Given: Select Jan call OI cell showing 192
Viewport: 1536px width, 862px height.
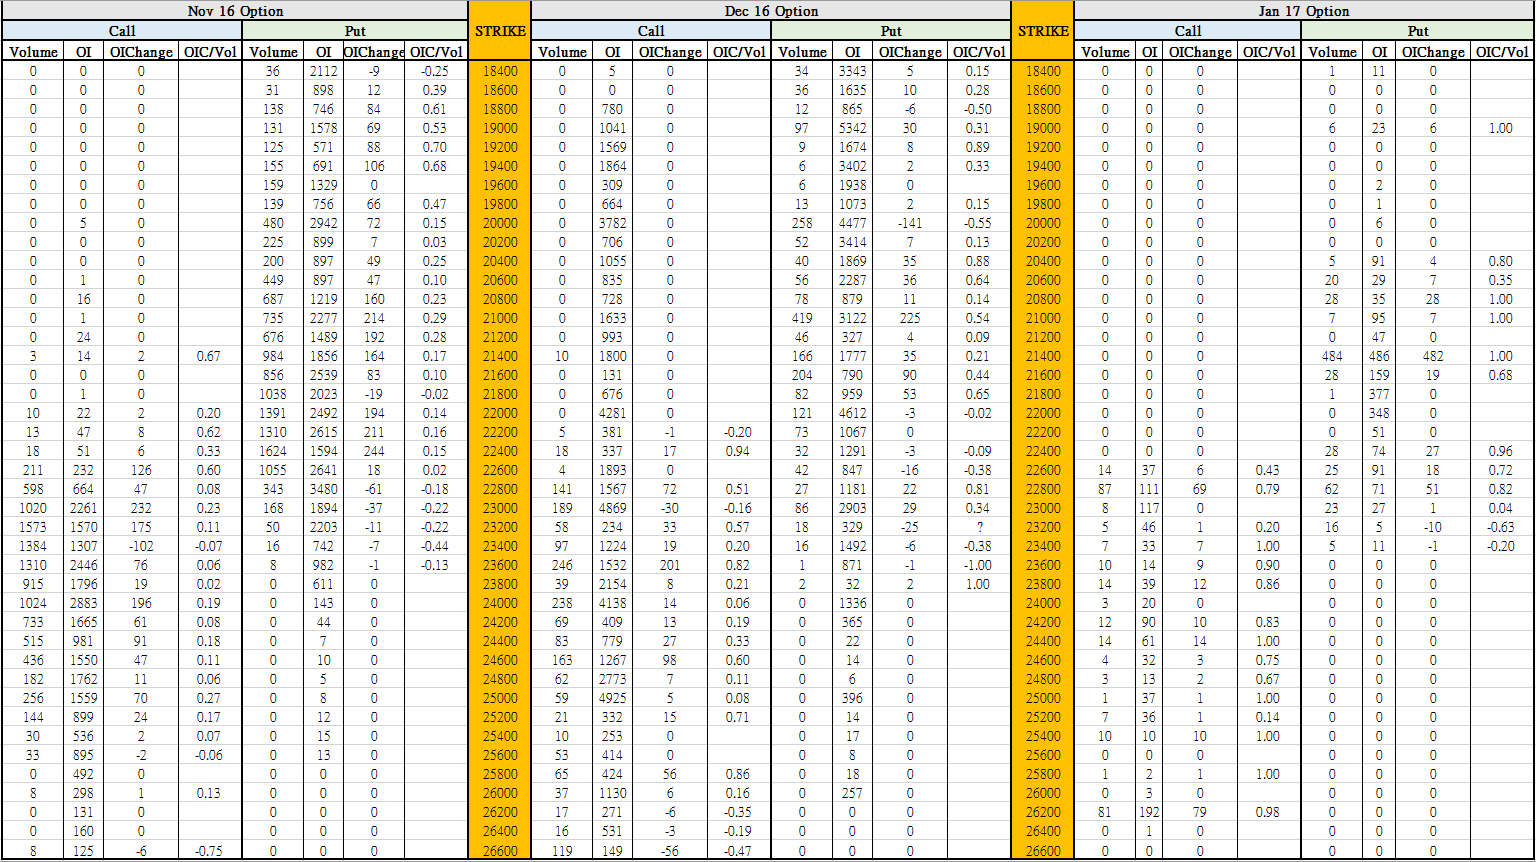Looking at the screenshot, I should click(x=1150, y=812).
